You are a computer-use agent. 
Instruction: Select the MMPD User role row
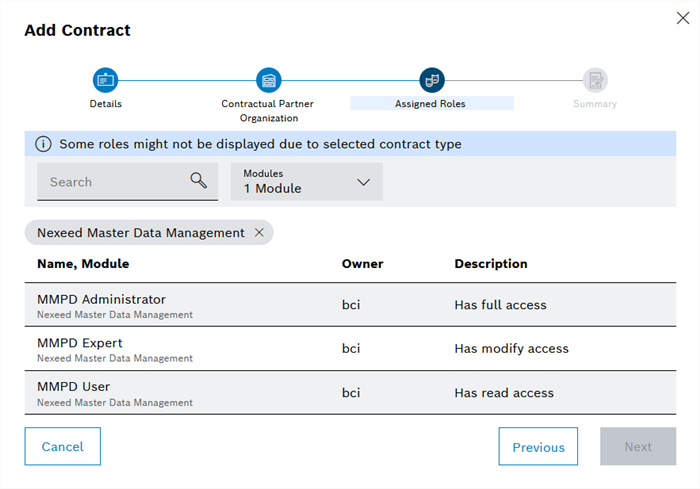coord(350,393)
